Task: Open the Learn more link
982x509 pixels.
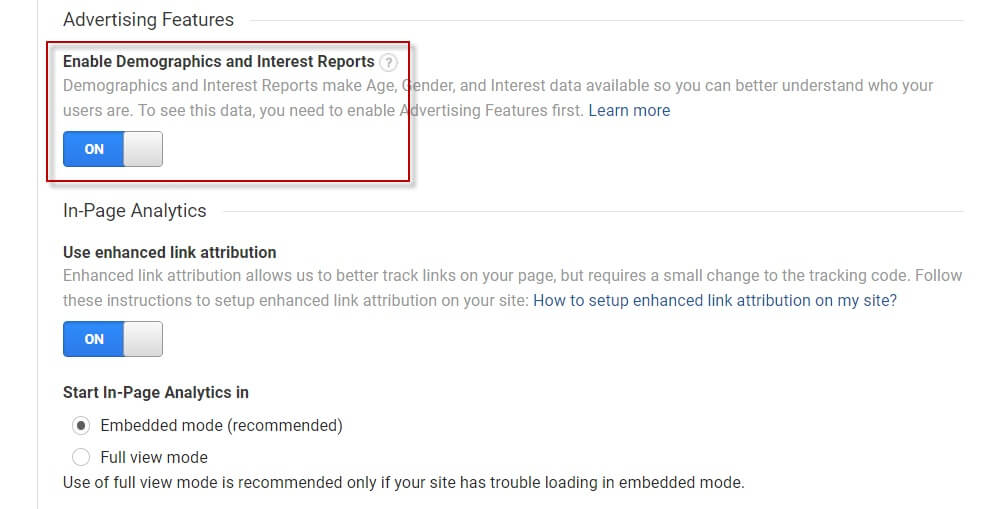Action: (x=629, y=111)
